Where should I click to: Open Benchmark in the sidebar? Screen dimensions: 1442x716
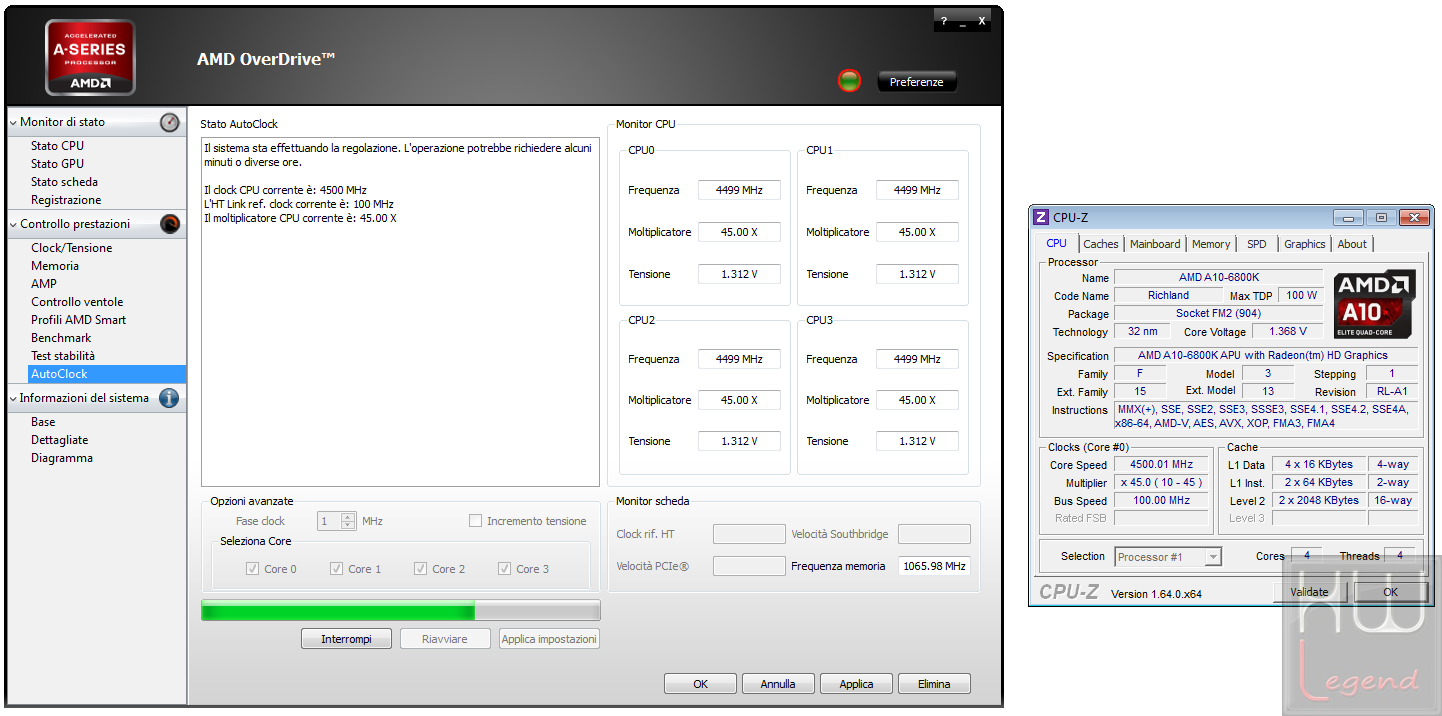pyautogui.click(x=61, y=338)
